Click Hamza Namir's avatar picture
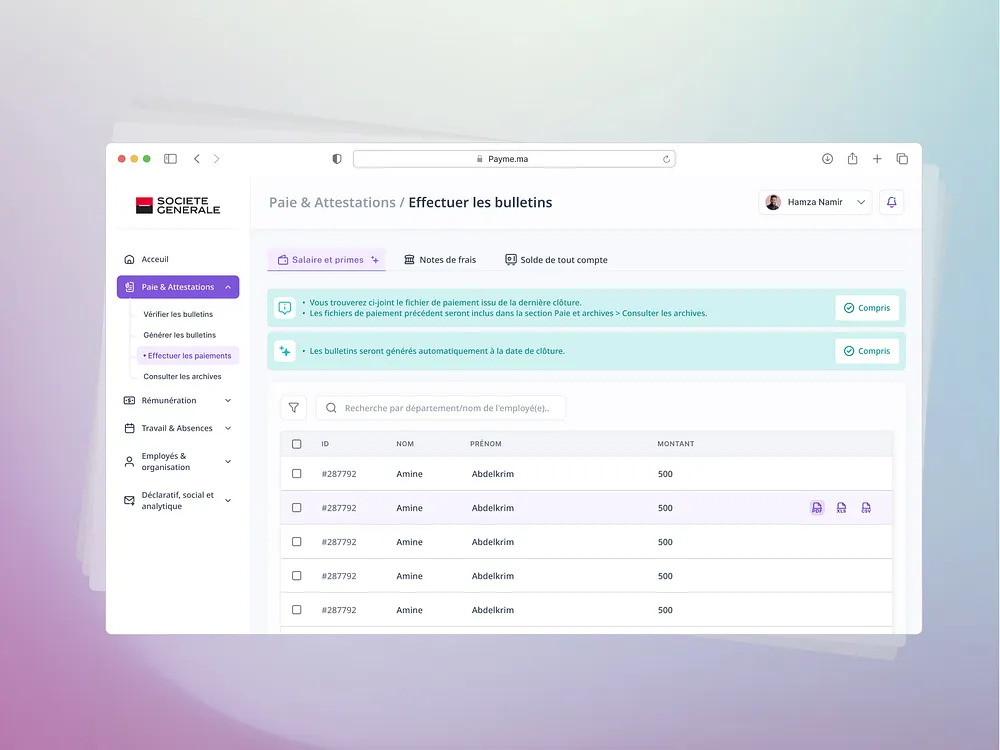 (x=773, y=202)
